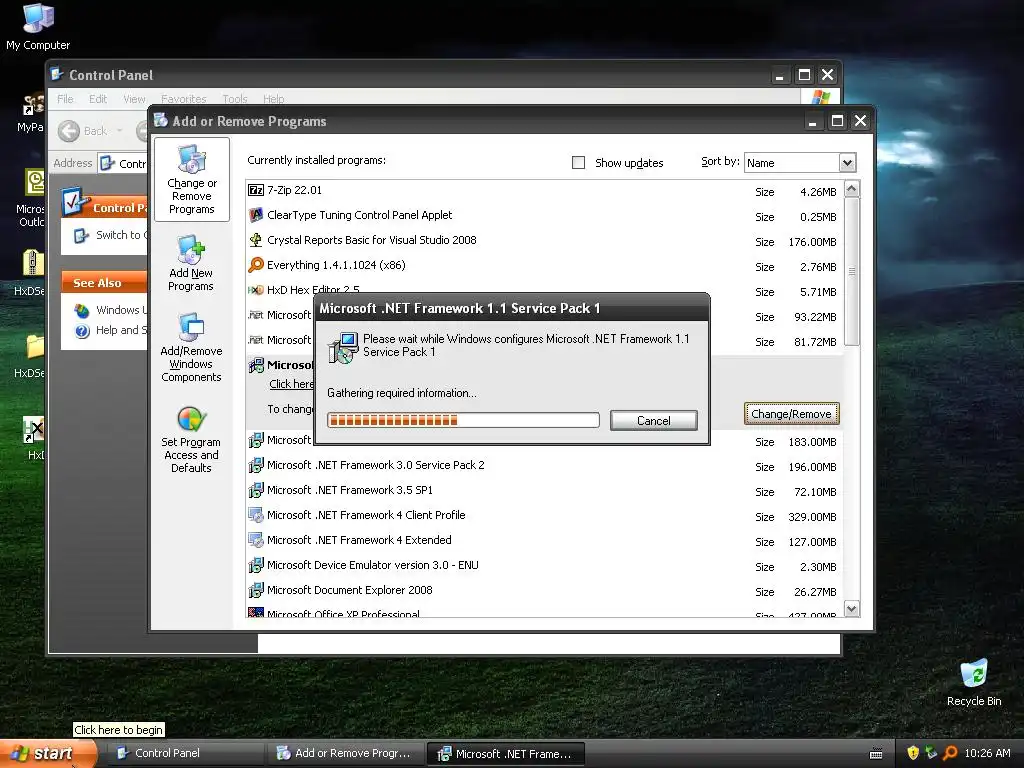Open the Sort by Name dropdown
The image size is (1024, 768).
(x=847, y=163)
